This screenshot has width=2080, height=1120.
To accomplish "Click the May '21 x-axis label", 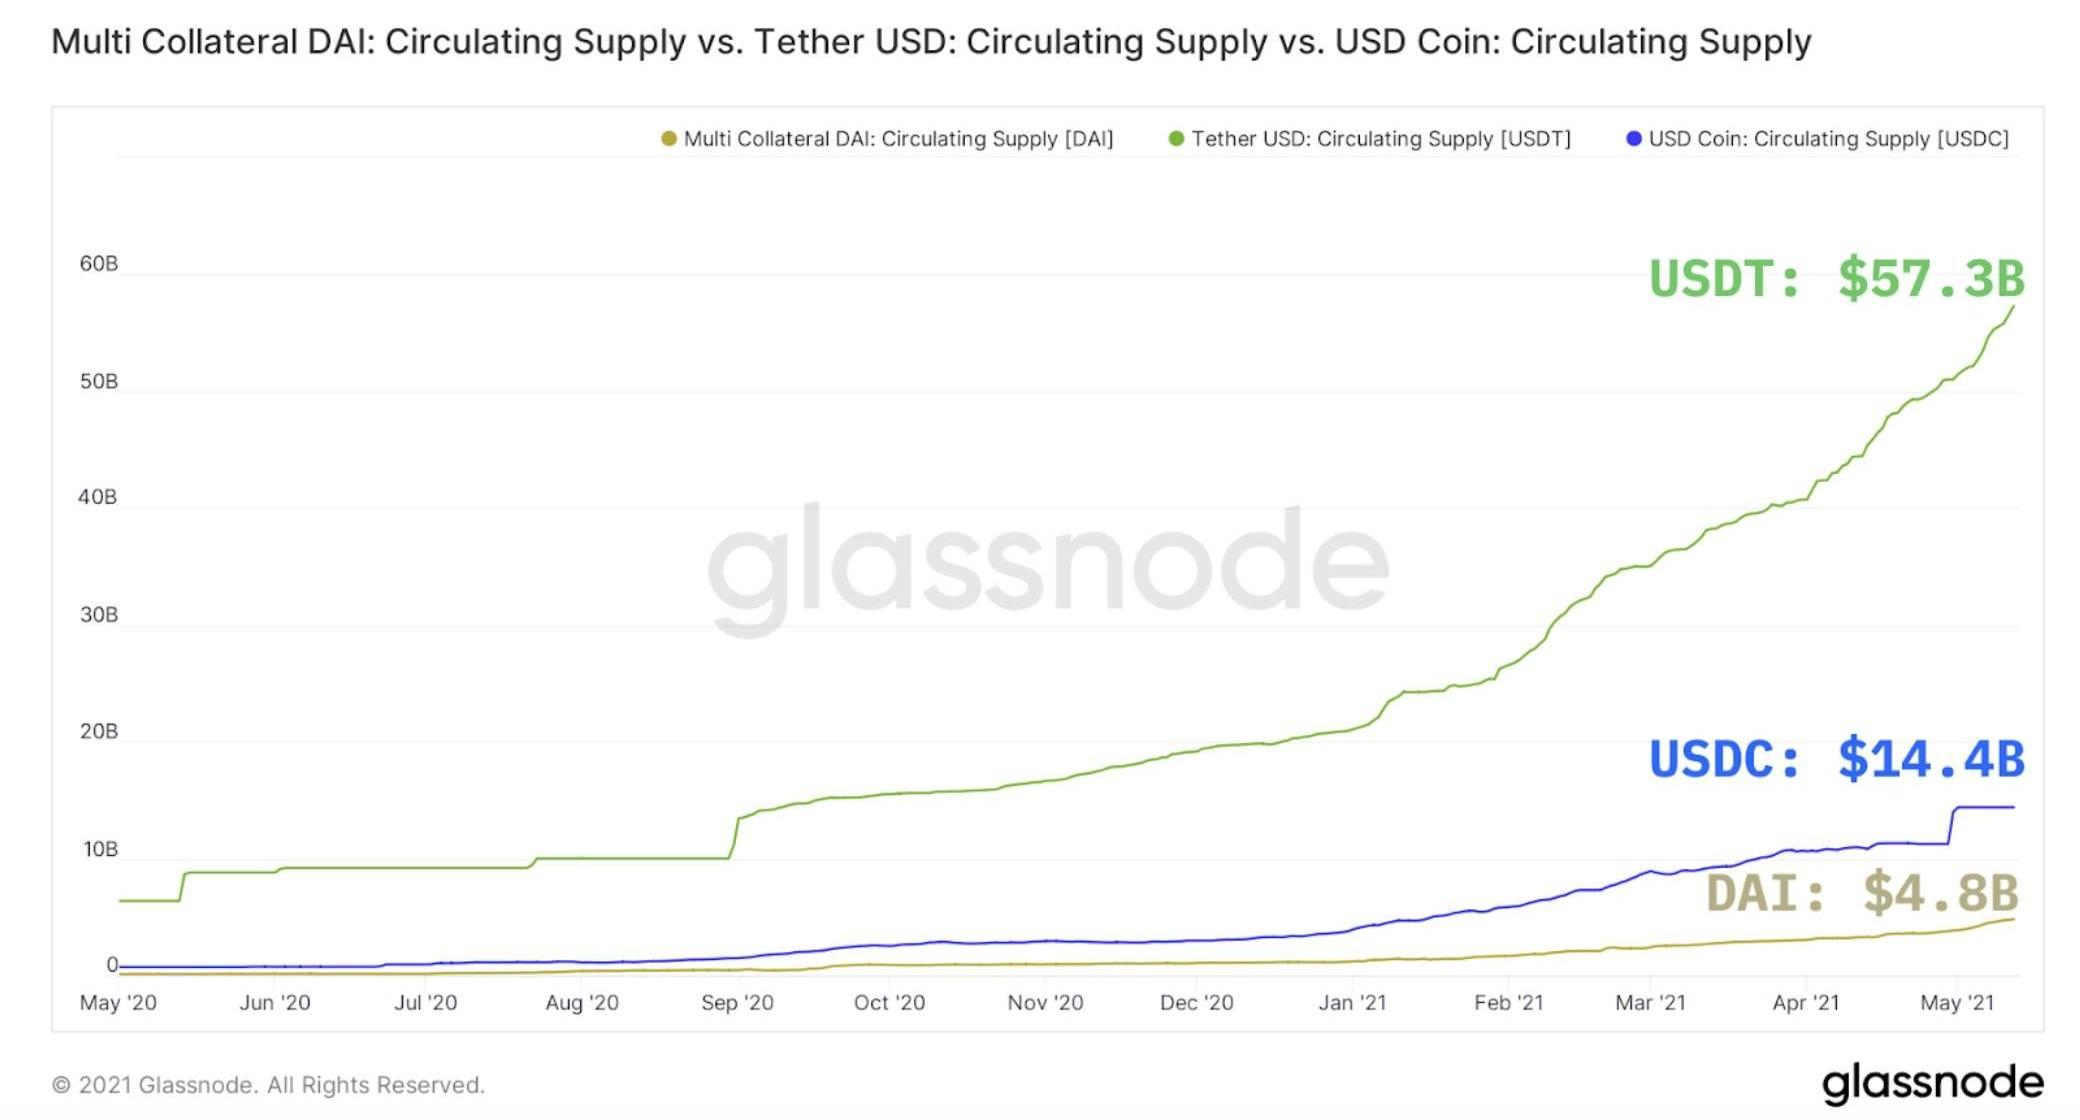I will point(1956,1003).
